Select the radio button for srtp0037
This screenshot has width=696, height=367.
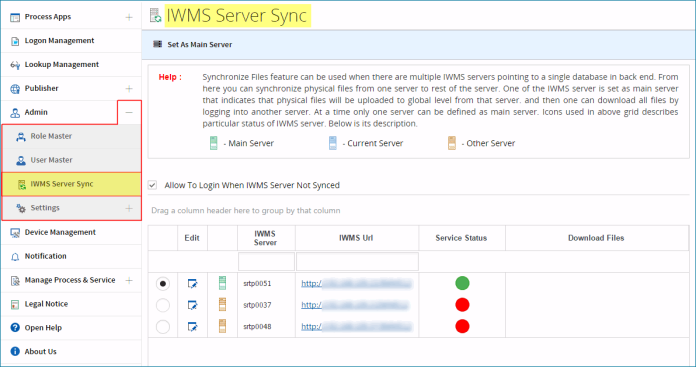click(163, 305)
